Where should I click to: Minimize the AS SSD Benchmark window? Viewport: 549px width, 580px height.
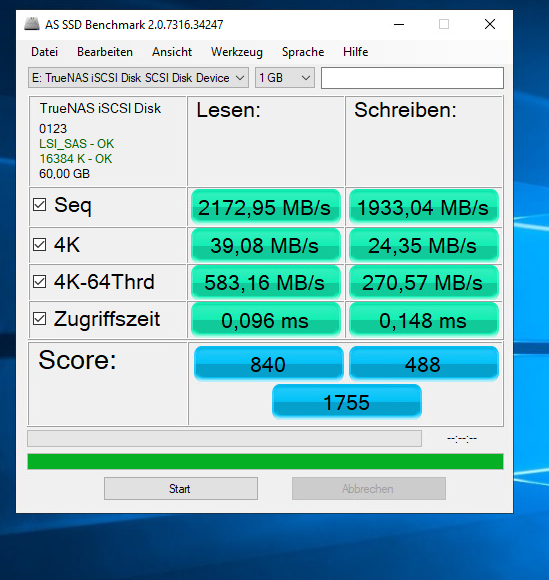click(x=399, y=24)
